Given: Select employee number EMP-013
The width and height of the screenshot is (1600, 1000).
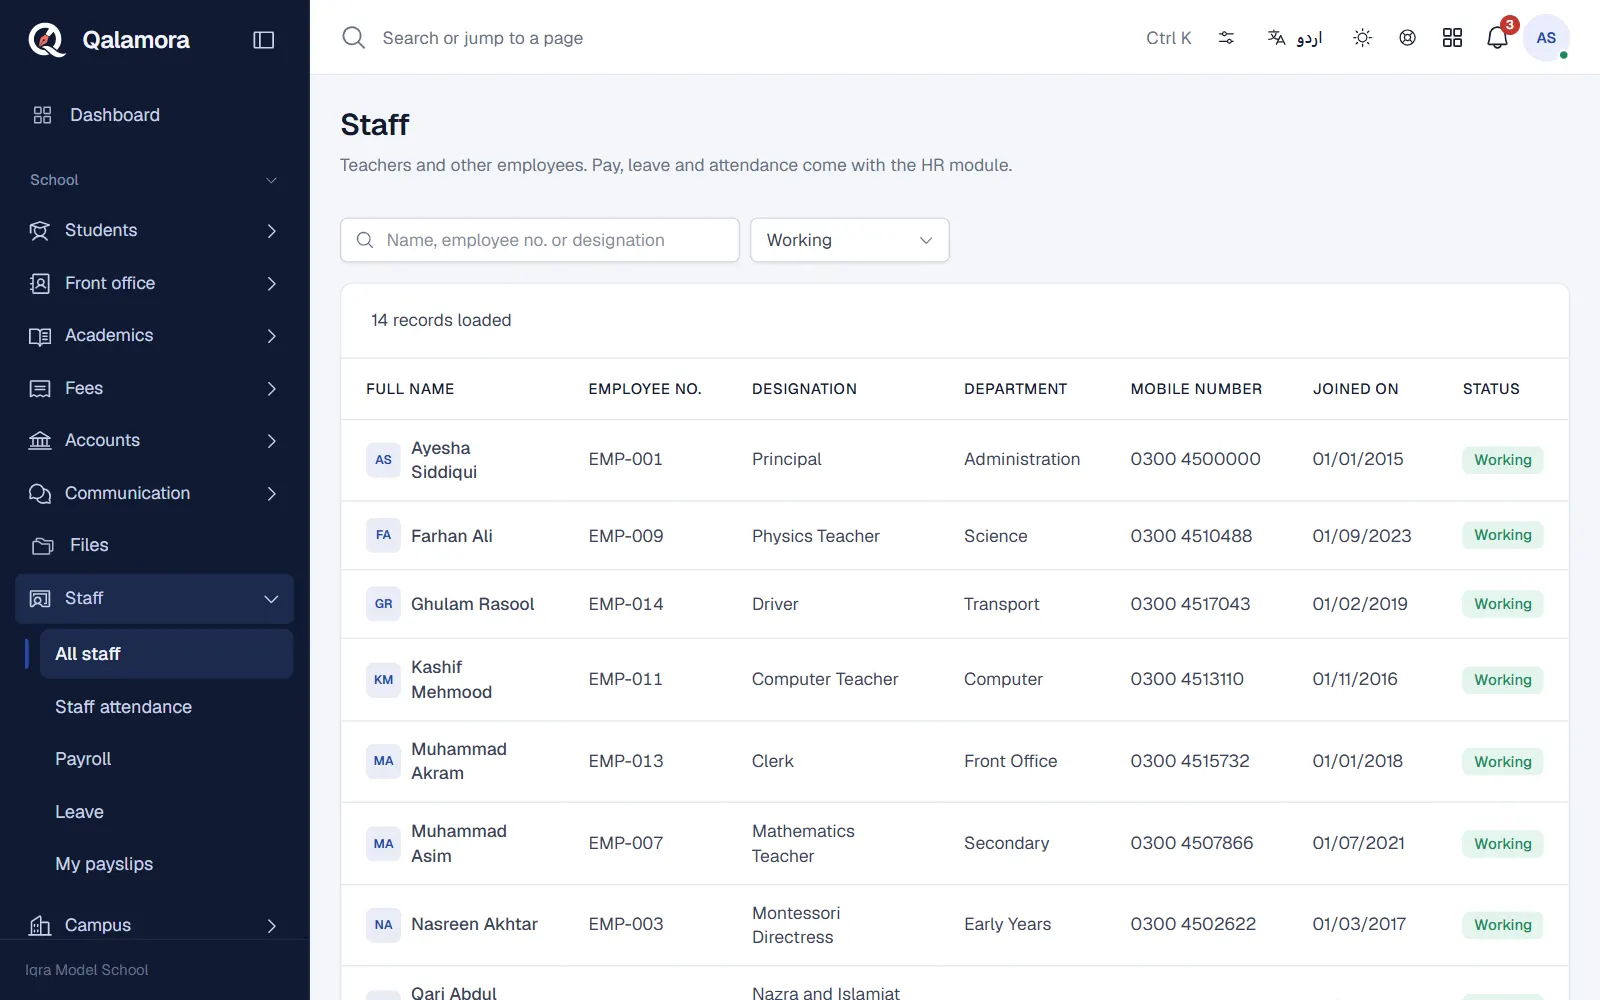Looking at the screenshot, I should [626, 761].
